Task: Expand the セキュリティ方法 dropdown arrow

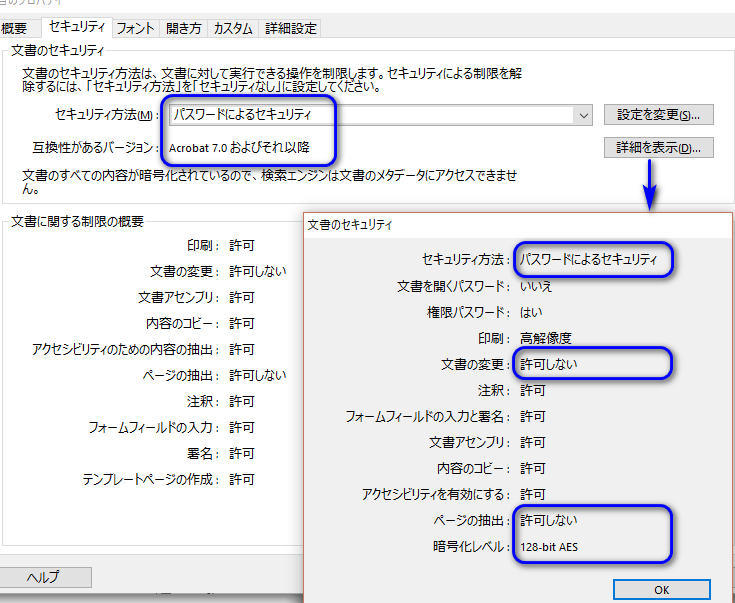Action: 583,115
